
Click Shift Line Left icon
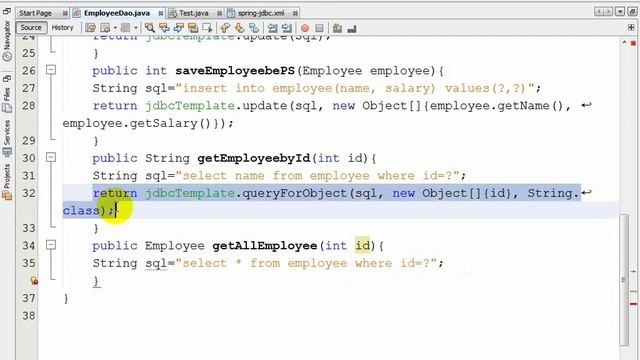point(272,28)
